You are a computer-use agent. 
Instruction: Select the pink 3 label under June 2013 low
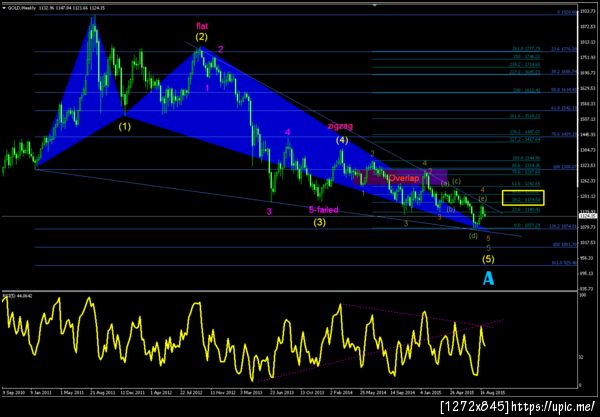pos(269,212)
